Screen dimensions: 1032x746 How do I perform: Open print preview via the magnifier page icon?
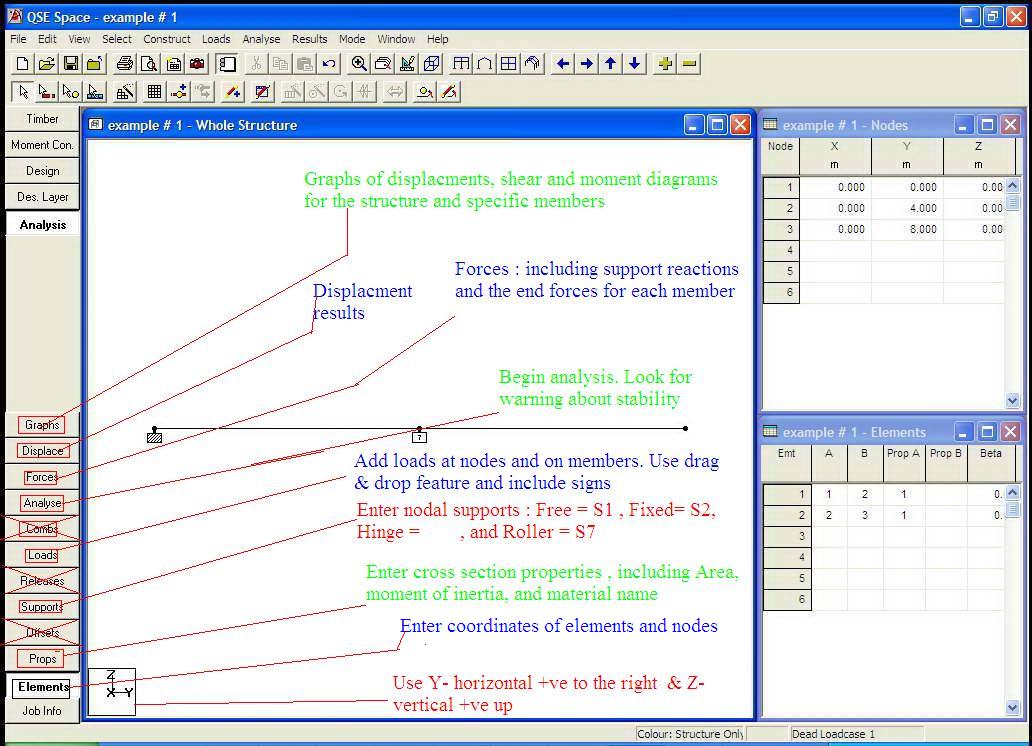(149, 64)
